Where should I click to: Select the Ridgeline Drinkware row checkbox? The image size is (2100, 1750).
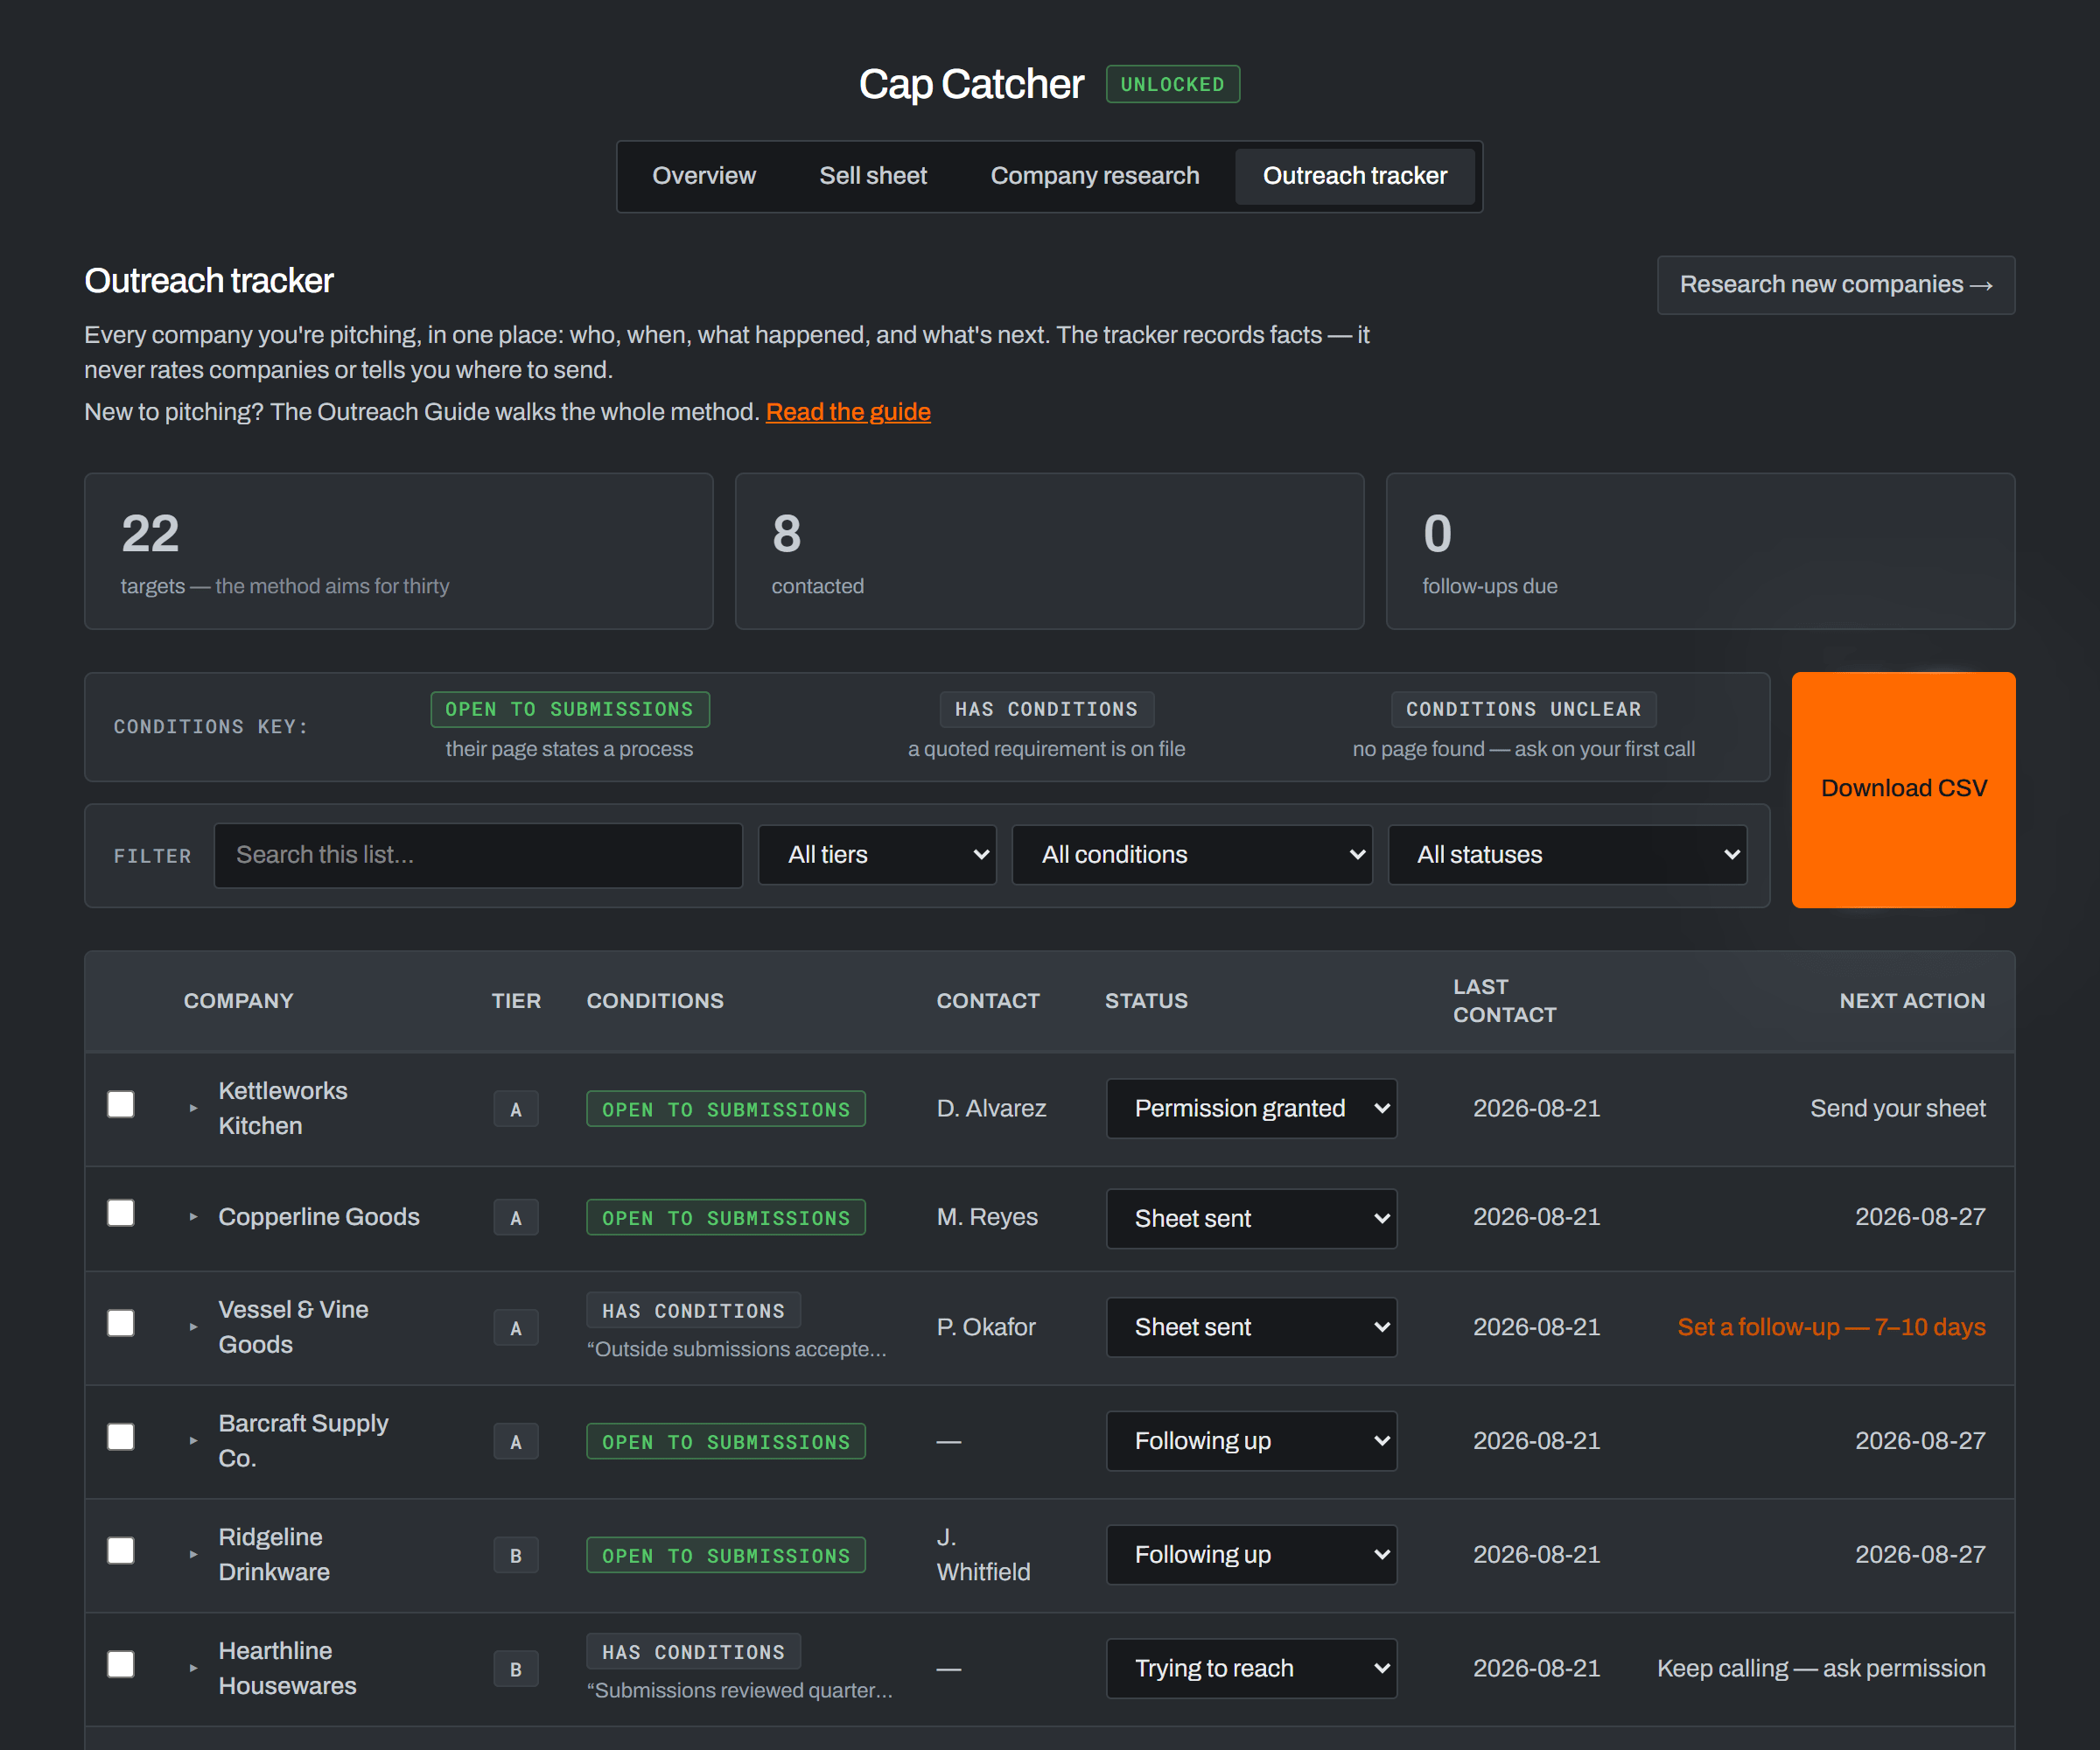(121, 1551)
